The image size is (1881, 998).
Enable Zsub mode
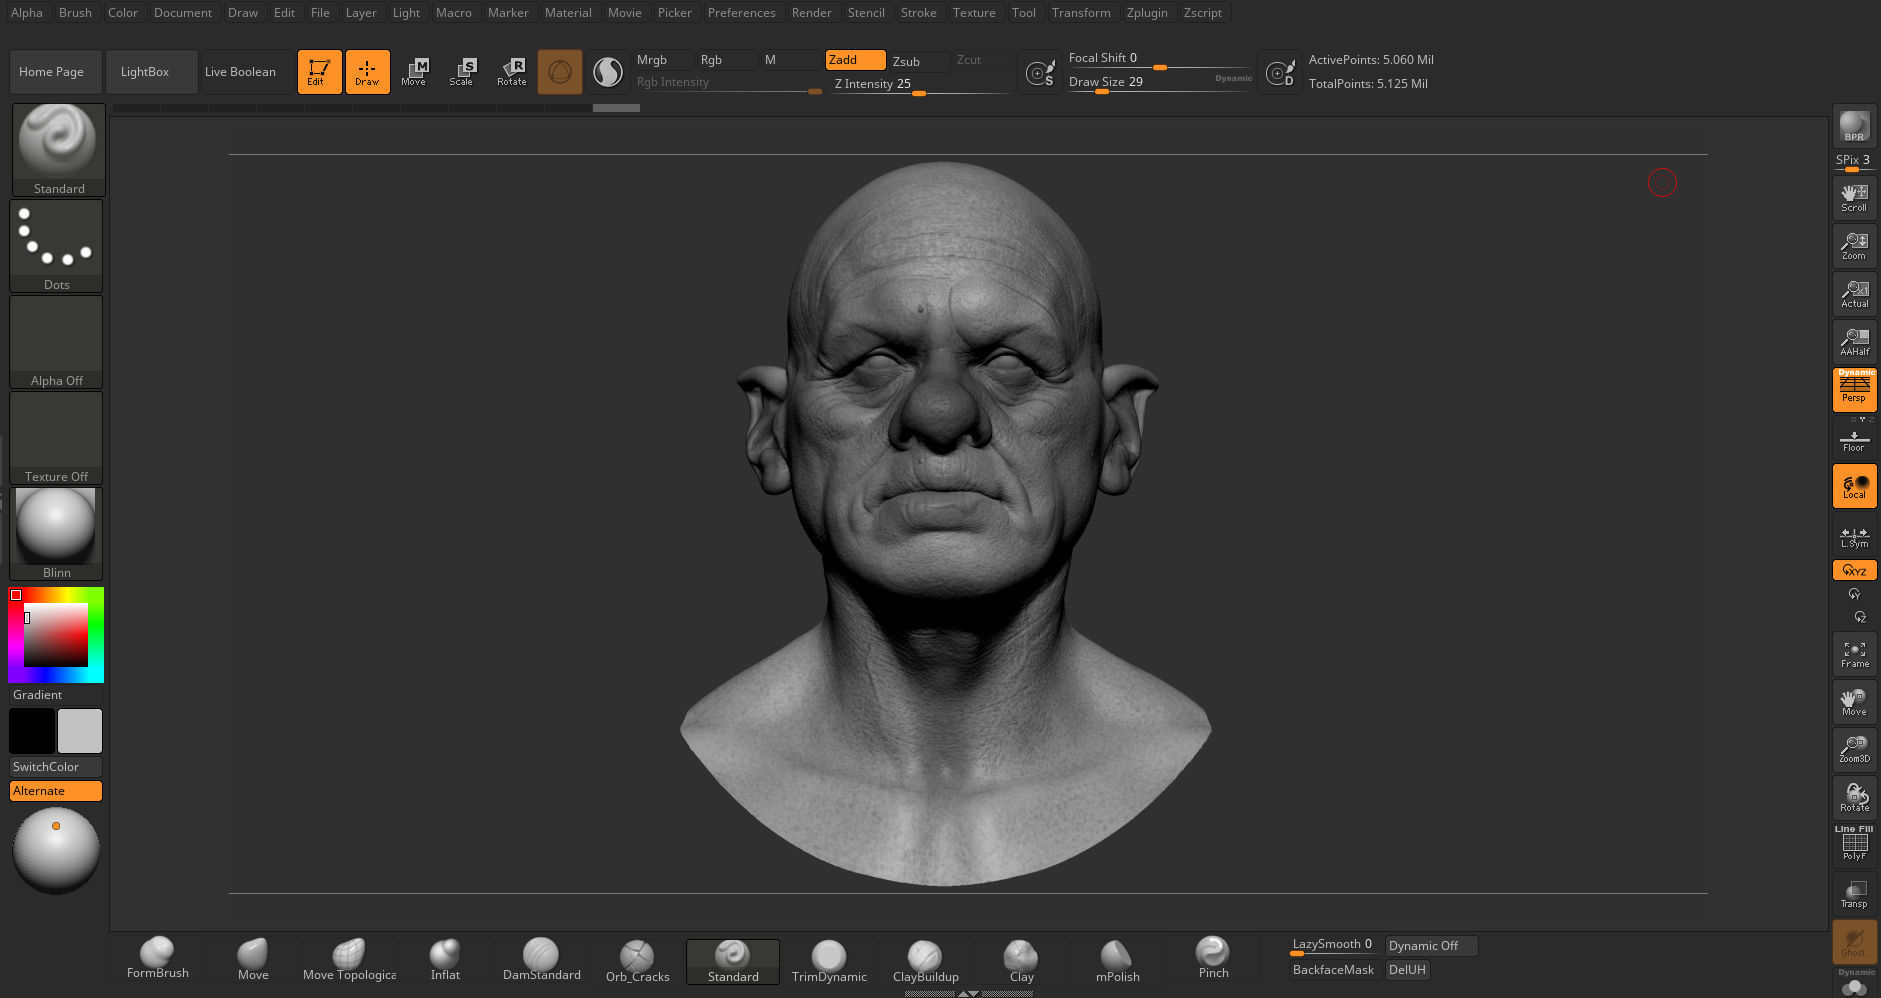pos(918,61)
